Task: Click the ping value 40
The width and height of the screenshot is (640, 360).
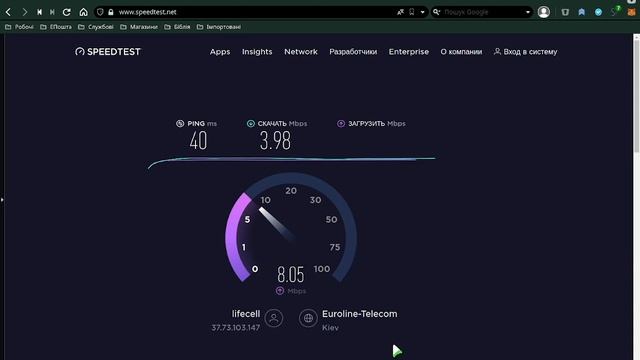Action: (x=198, y=140)
